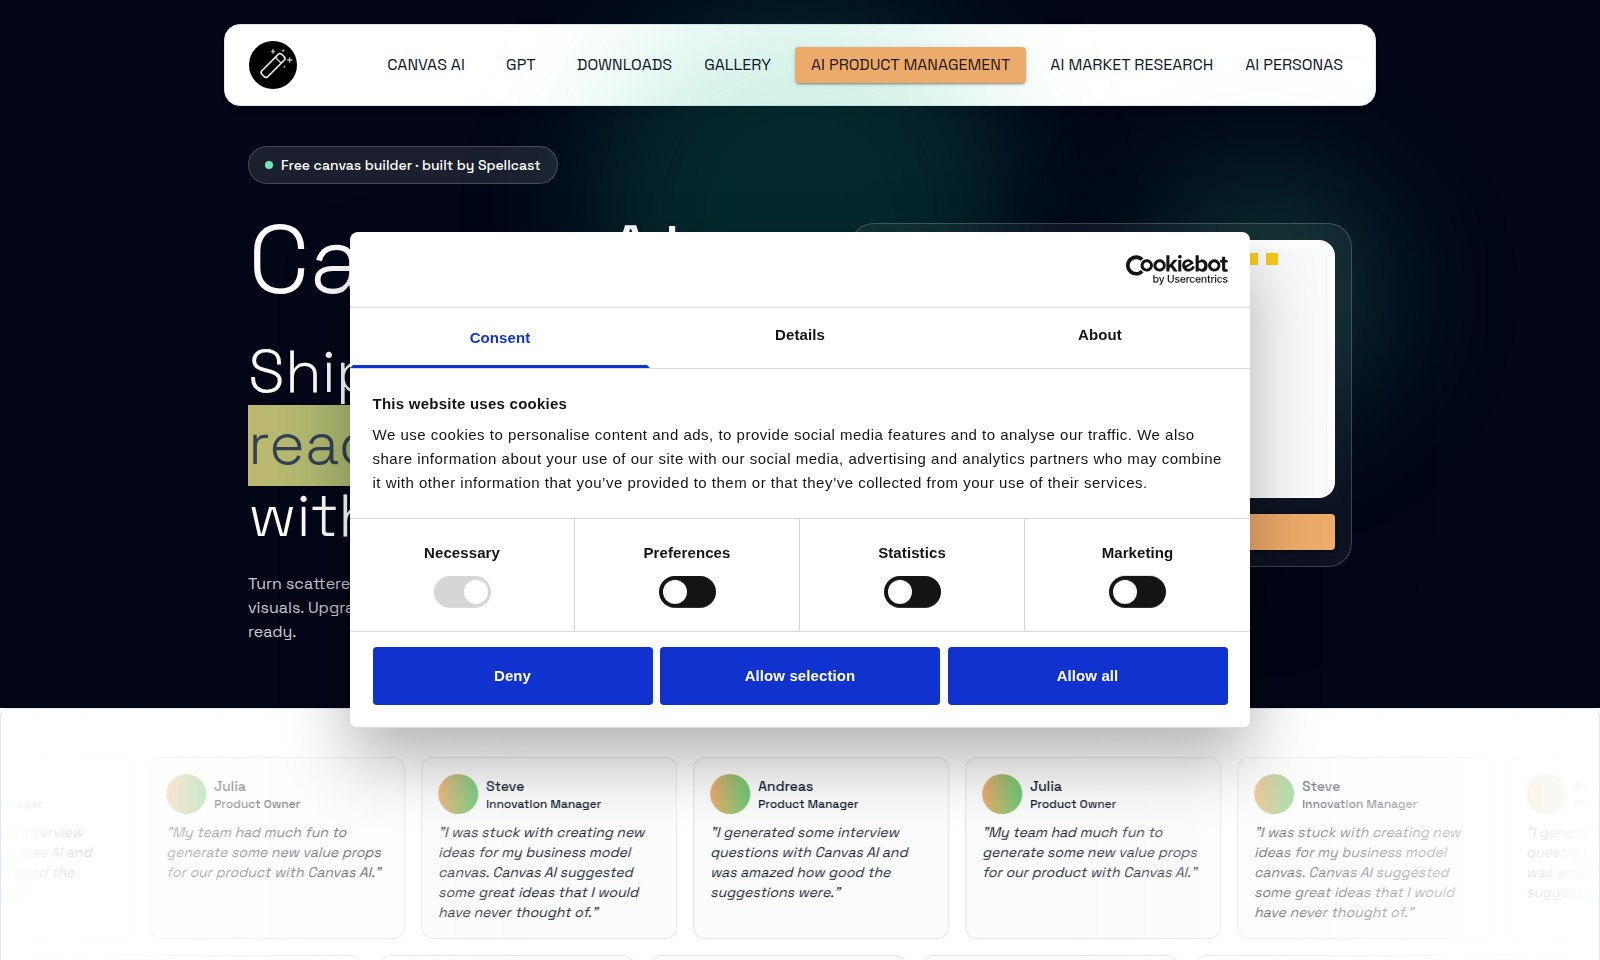Click the 'This website uses cookies' heading
Viewport: 1600px width, 960px height.
[x=470, y=404]
